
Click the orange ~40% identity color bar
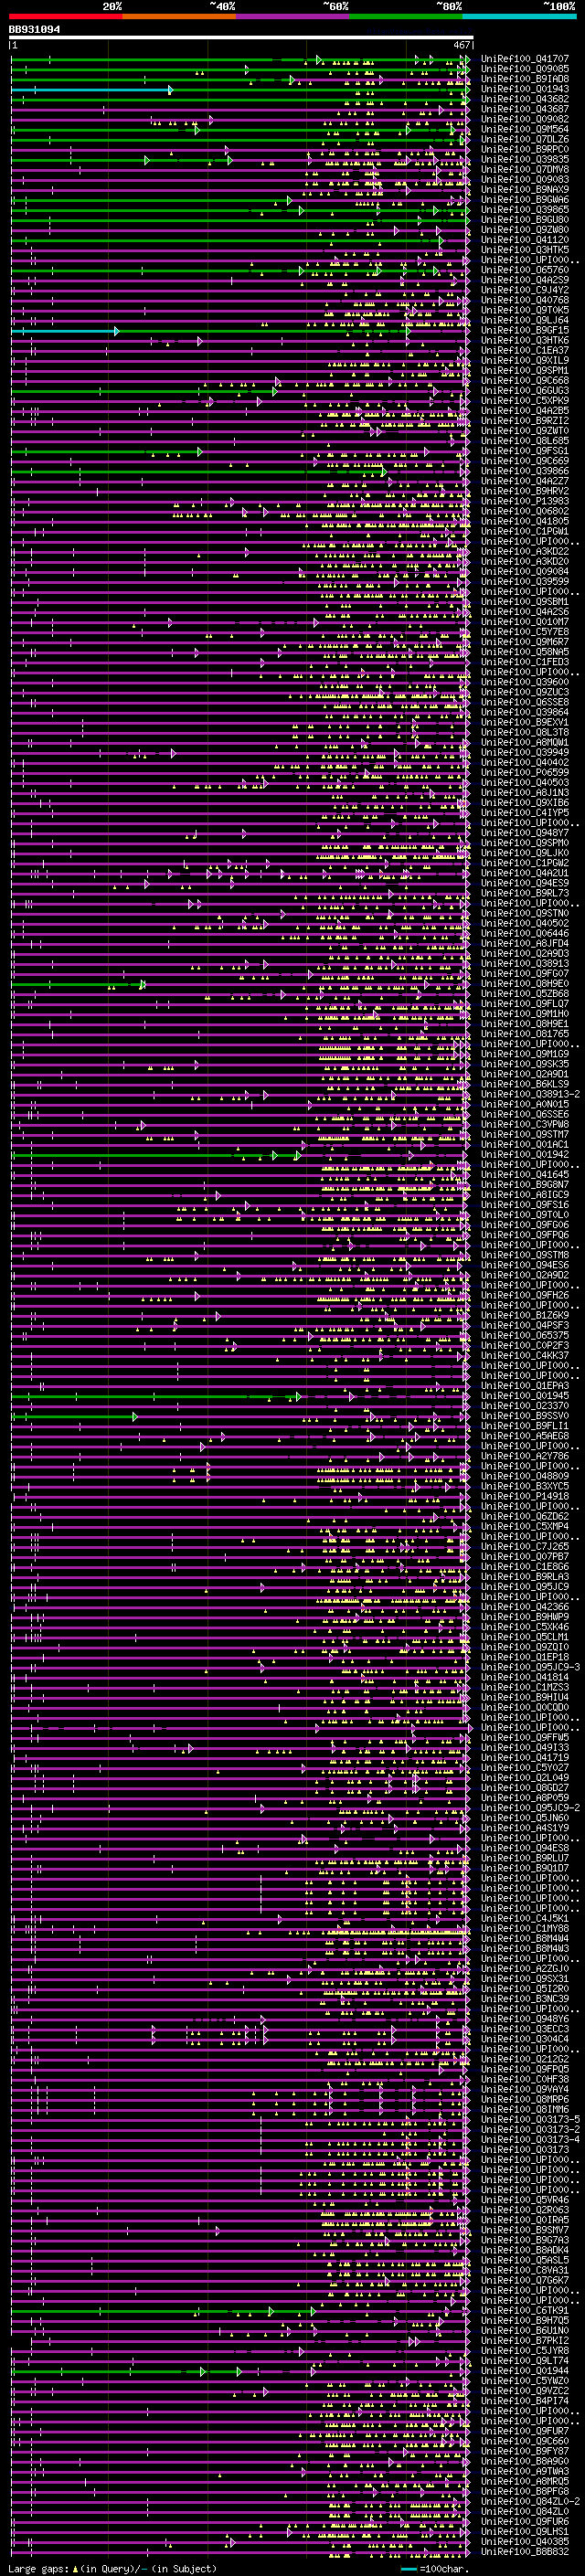click(x=179, y=17)
